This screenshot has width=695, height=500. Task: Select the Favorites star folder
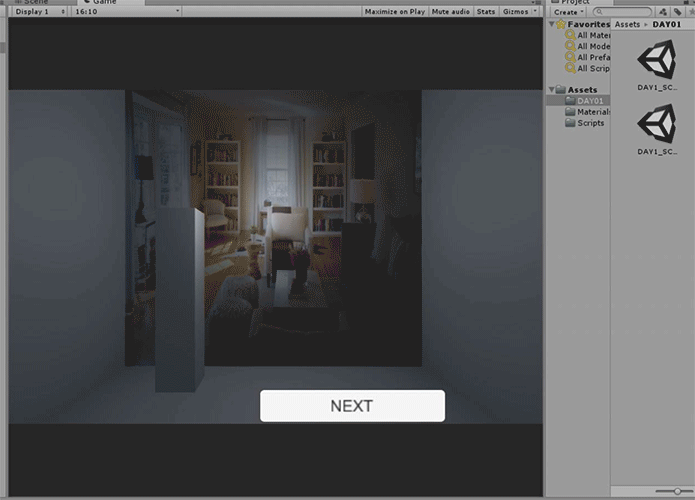pos(561,24)
